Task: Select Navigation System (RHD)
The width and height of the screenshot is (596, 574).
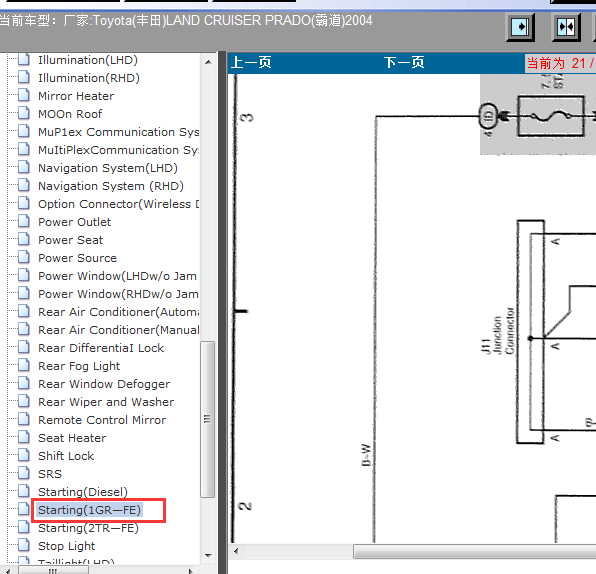Action: point(111,186)
